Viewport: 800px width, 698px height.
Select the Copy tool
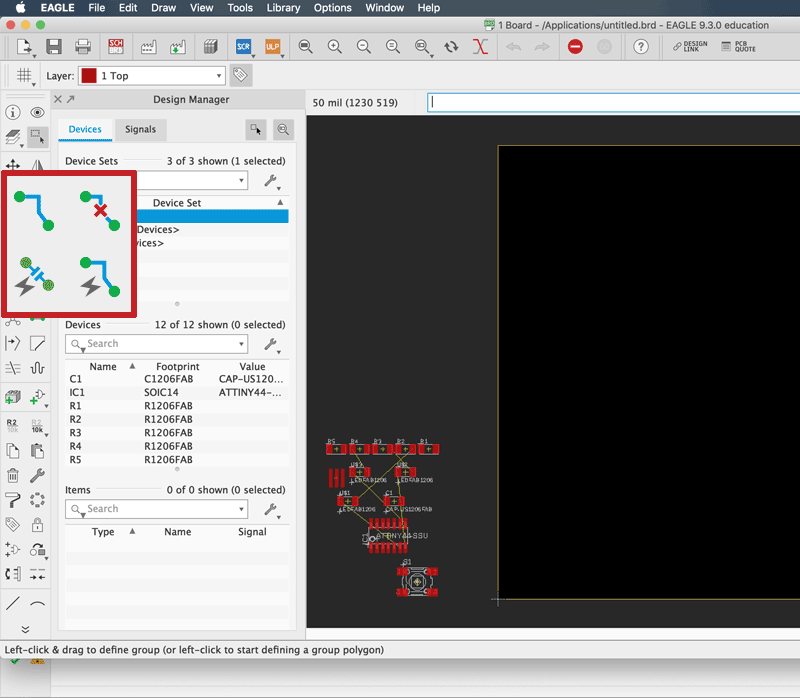(x=13, y=451)
